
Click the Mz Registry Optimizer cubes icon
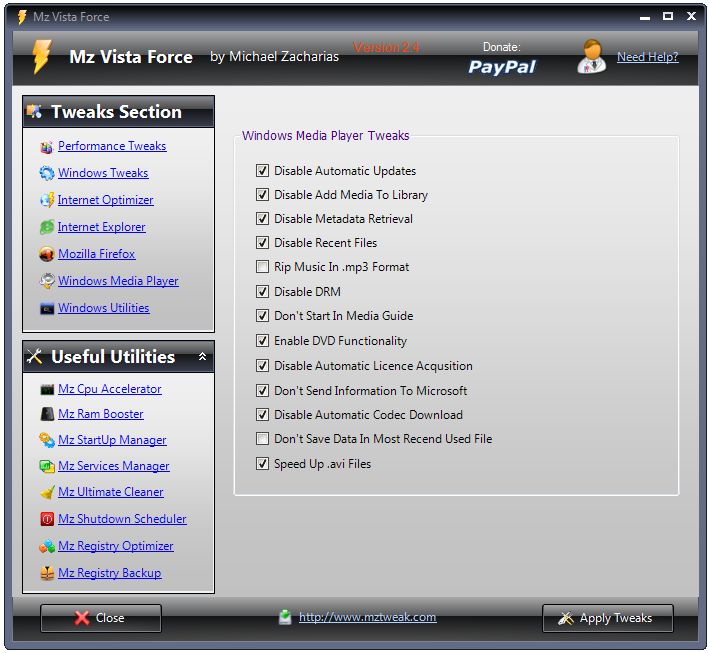(47, 546)
